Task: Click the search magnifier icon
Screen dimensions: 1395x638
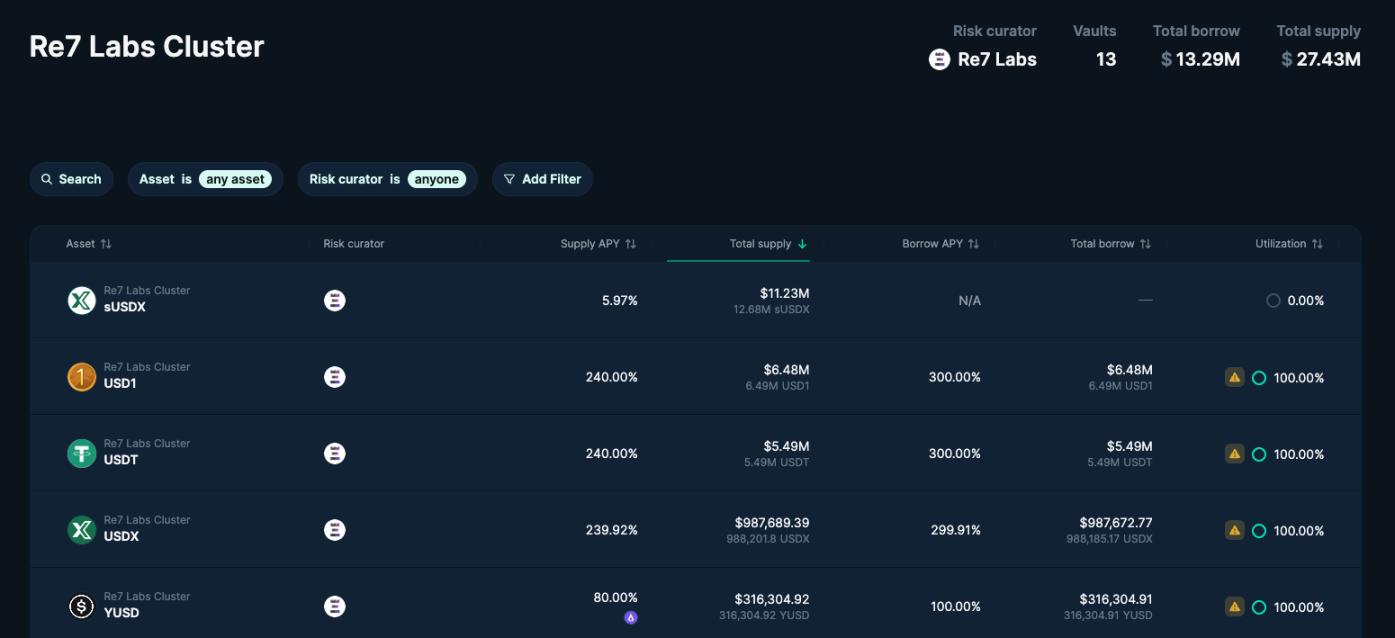Action: pos(45,178)
